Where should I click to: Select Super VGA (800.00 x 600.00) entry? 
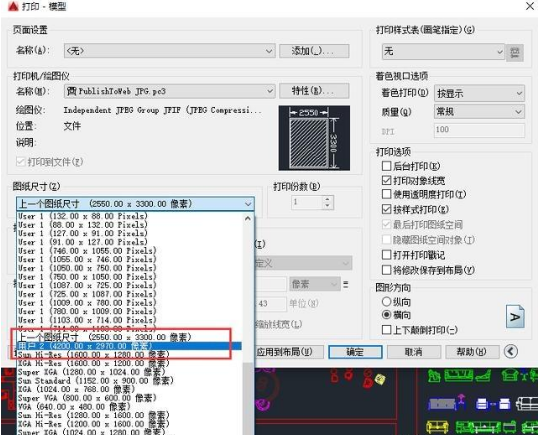coord(87,398)
